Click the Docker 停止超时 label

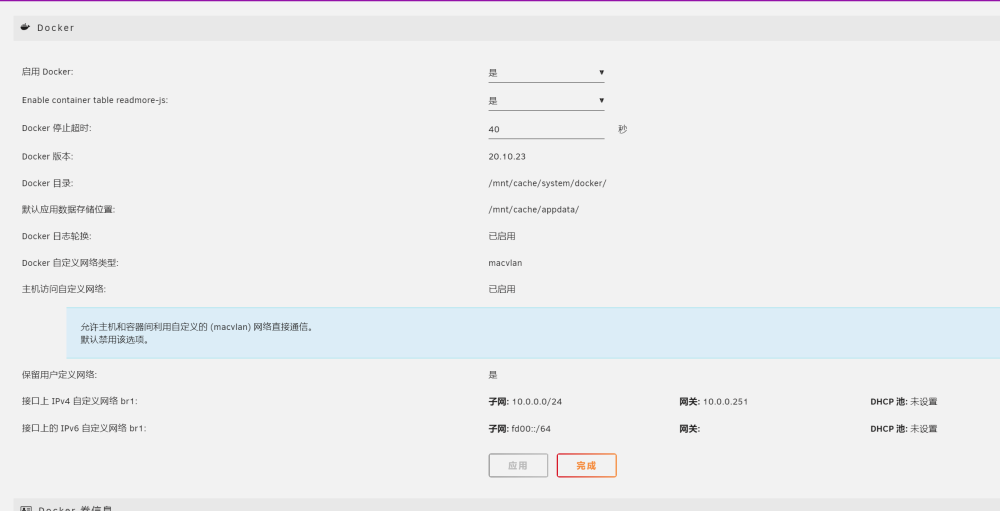57,128
